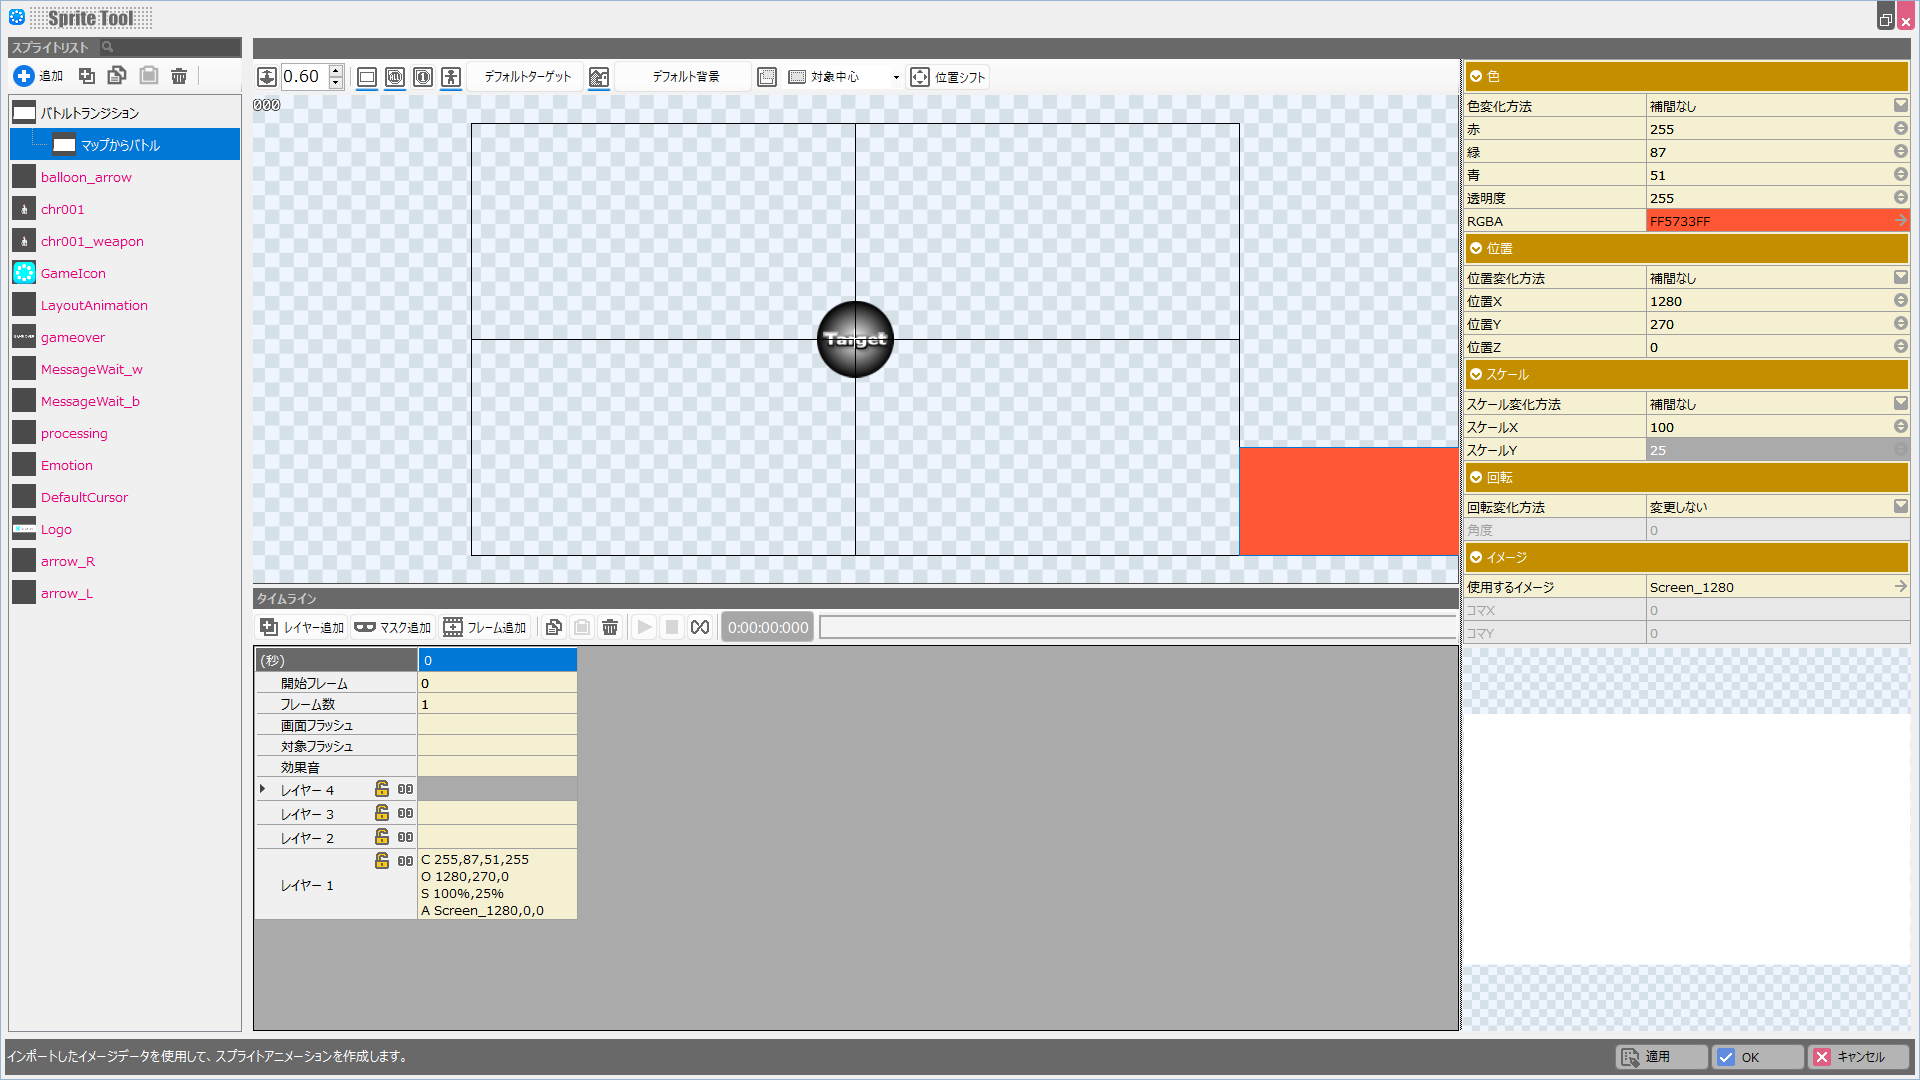Screen dimensions: 1920x1080
Task: Click the 適用 apply button
Action: tap(1660, 1057)
